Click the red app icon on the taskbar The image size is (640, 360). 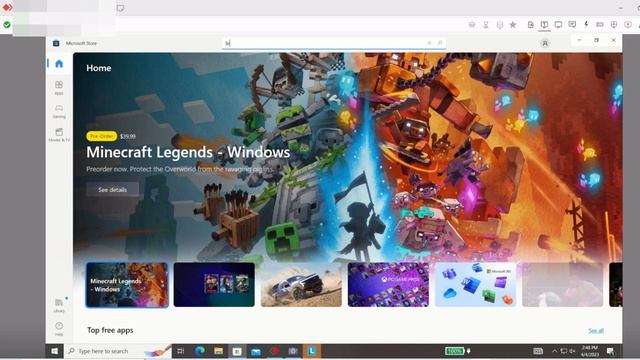[x=275, y=351]
